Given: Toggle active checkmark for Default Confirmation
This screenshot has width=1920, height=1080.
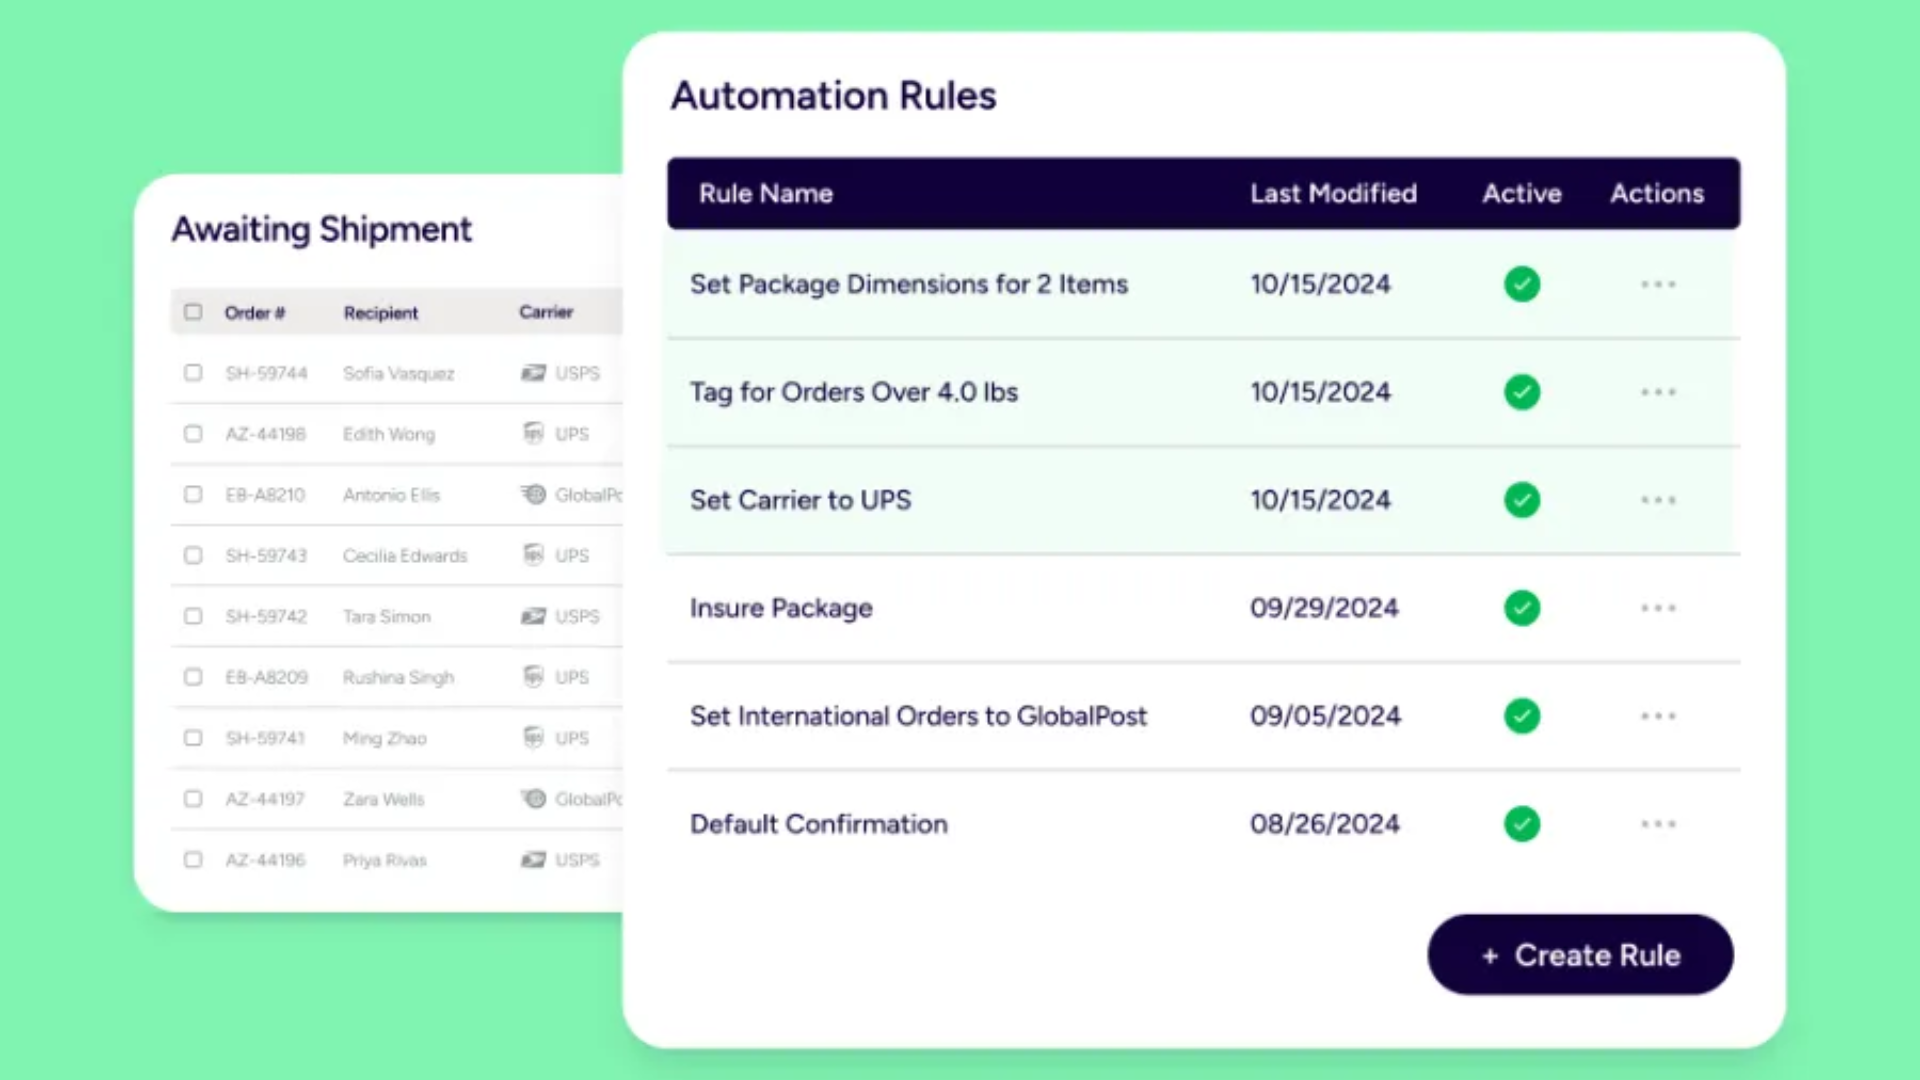Looking at the screenshot, I should tap(1522, 824).
